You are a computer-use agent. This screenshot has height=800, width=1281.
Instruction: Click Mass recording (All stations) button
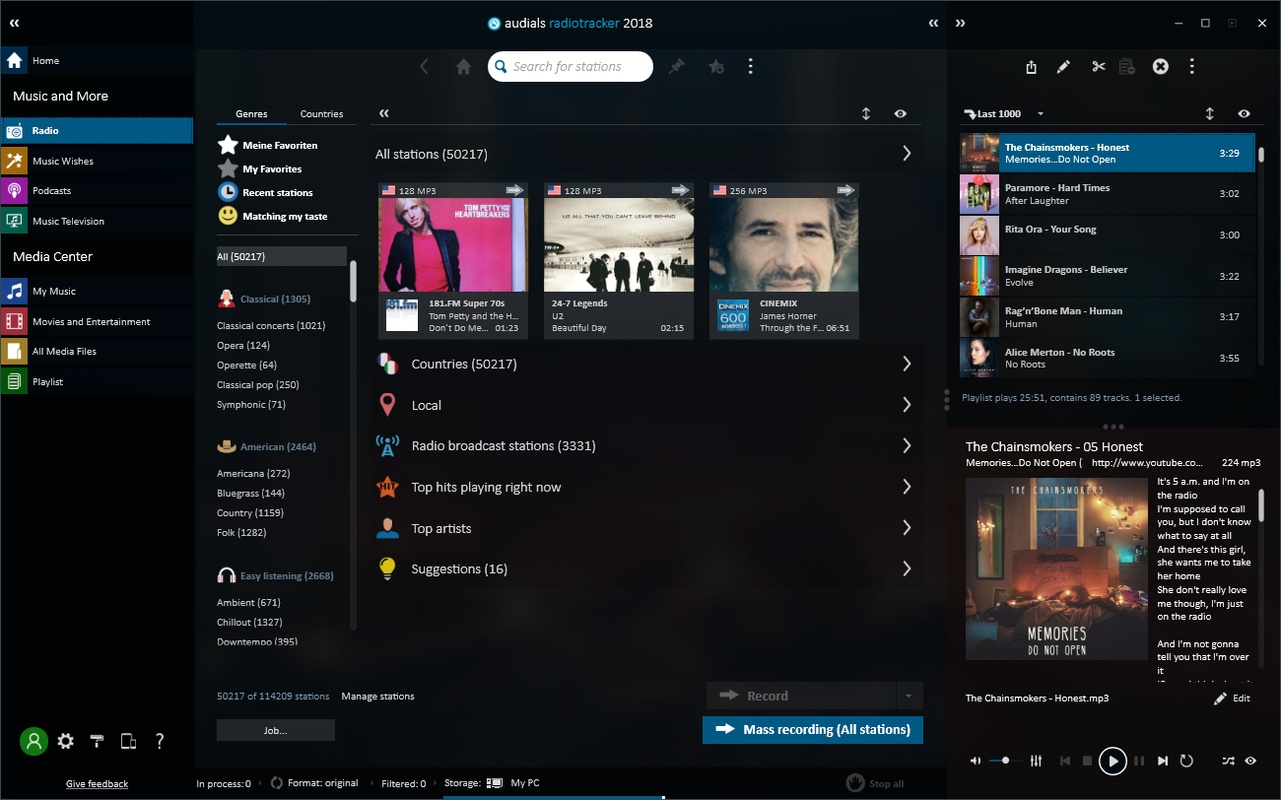pyautogui.click(x=813, y=730)
